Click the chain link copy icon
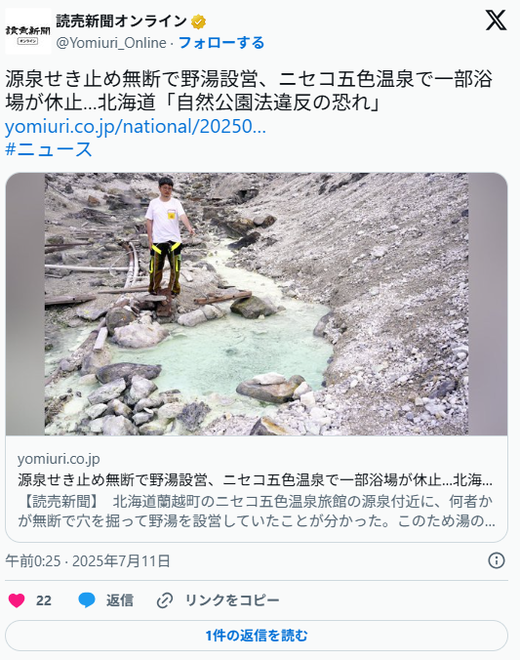 click(x=165, y=600)
